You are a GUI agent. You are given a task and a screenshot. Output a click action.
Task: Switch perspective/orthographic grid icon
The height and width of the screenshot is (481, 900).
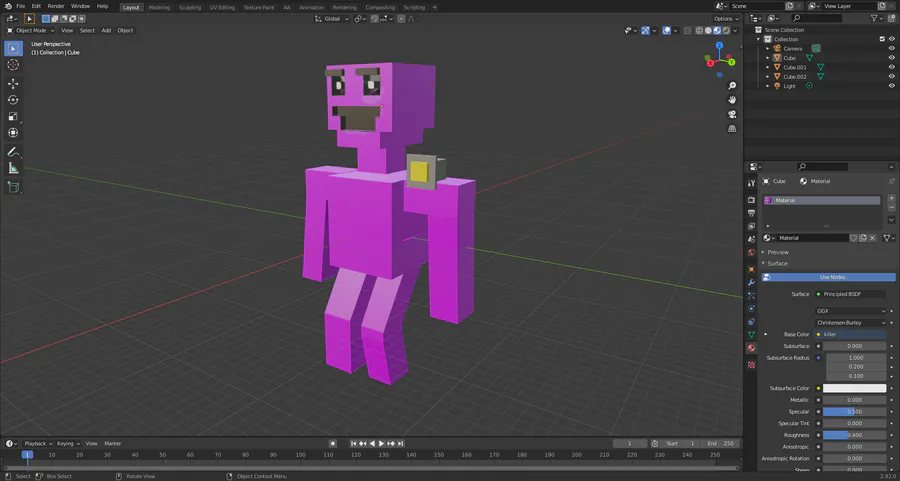[x=732, y=129]
